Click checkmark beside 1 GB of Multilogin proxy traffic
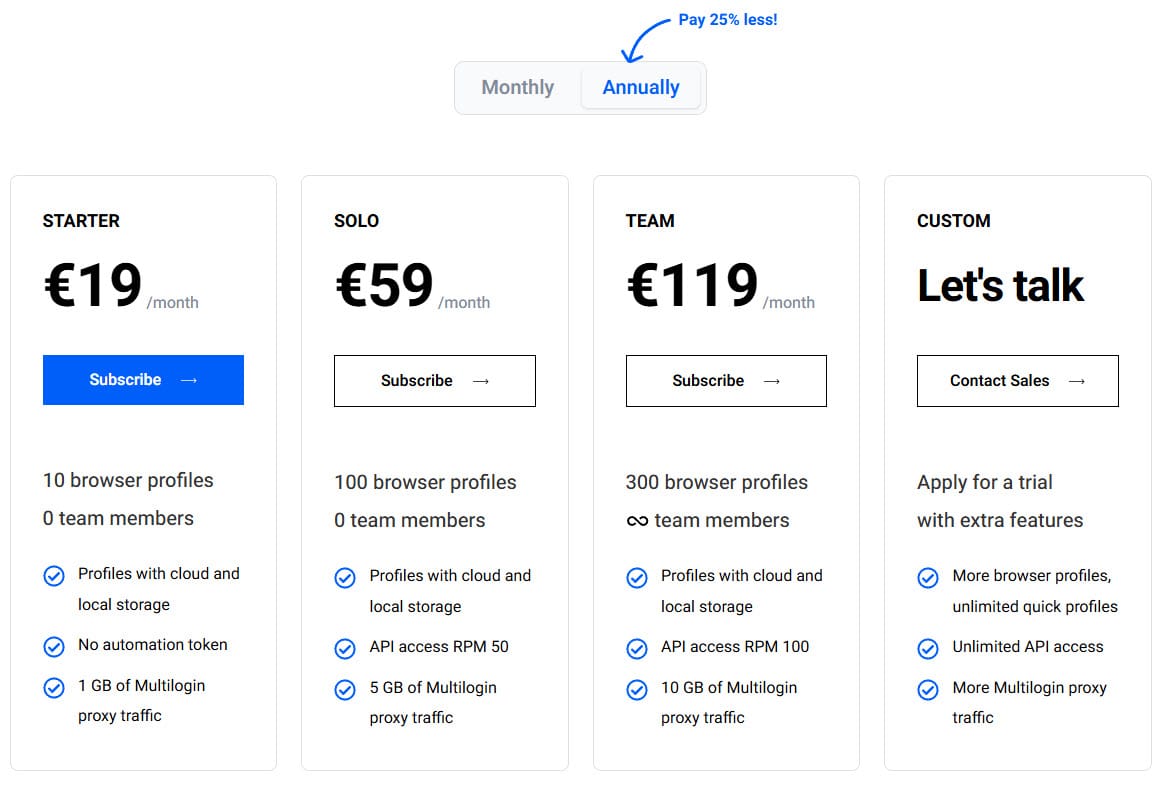Image resolution: width=1164 pixels, height=786 pixels. 54,688
